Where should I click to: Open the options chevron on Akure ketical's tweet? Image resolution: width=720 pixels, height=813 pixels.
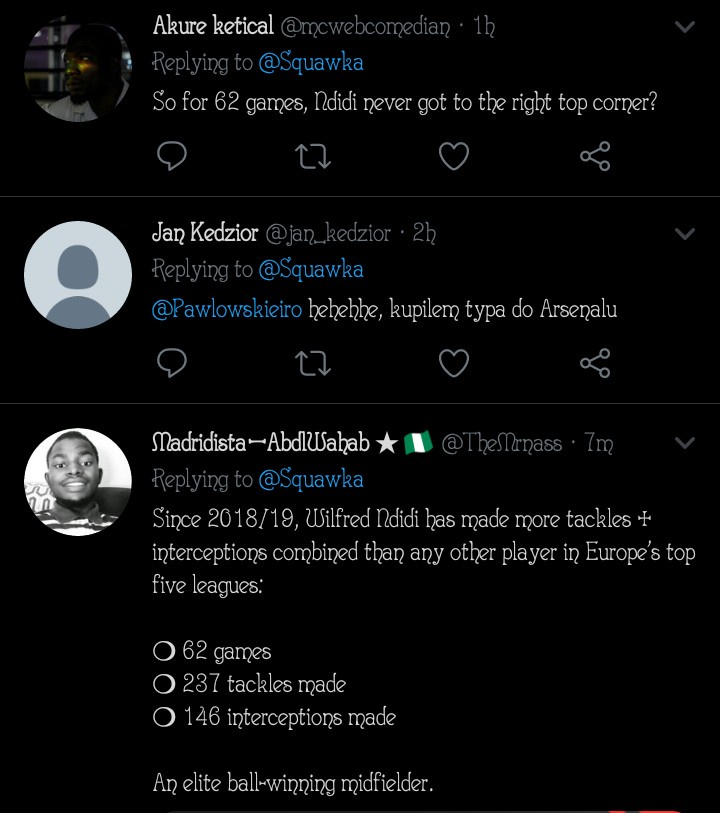click(685, 27)
